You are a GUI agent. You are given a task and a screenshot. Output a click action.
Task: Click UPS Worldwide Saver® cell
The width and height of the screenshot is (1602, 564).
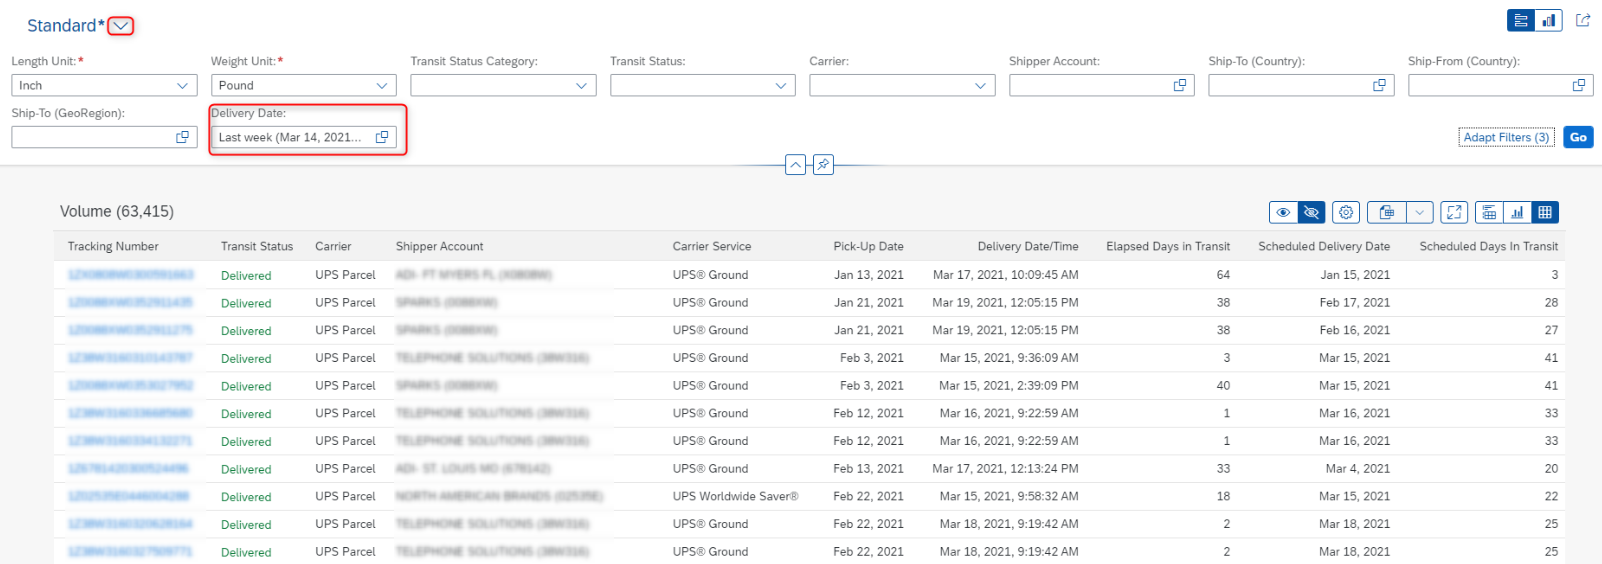[736, 497]
